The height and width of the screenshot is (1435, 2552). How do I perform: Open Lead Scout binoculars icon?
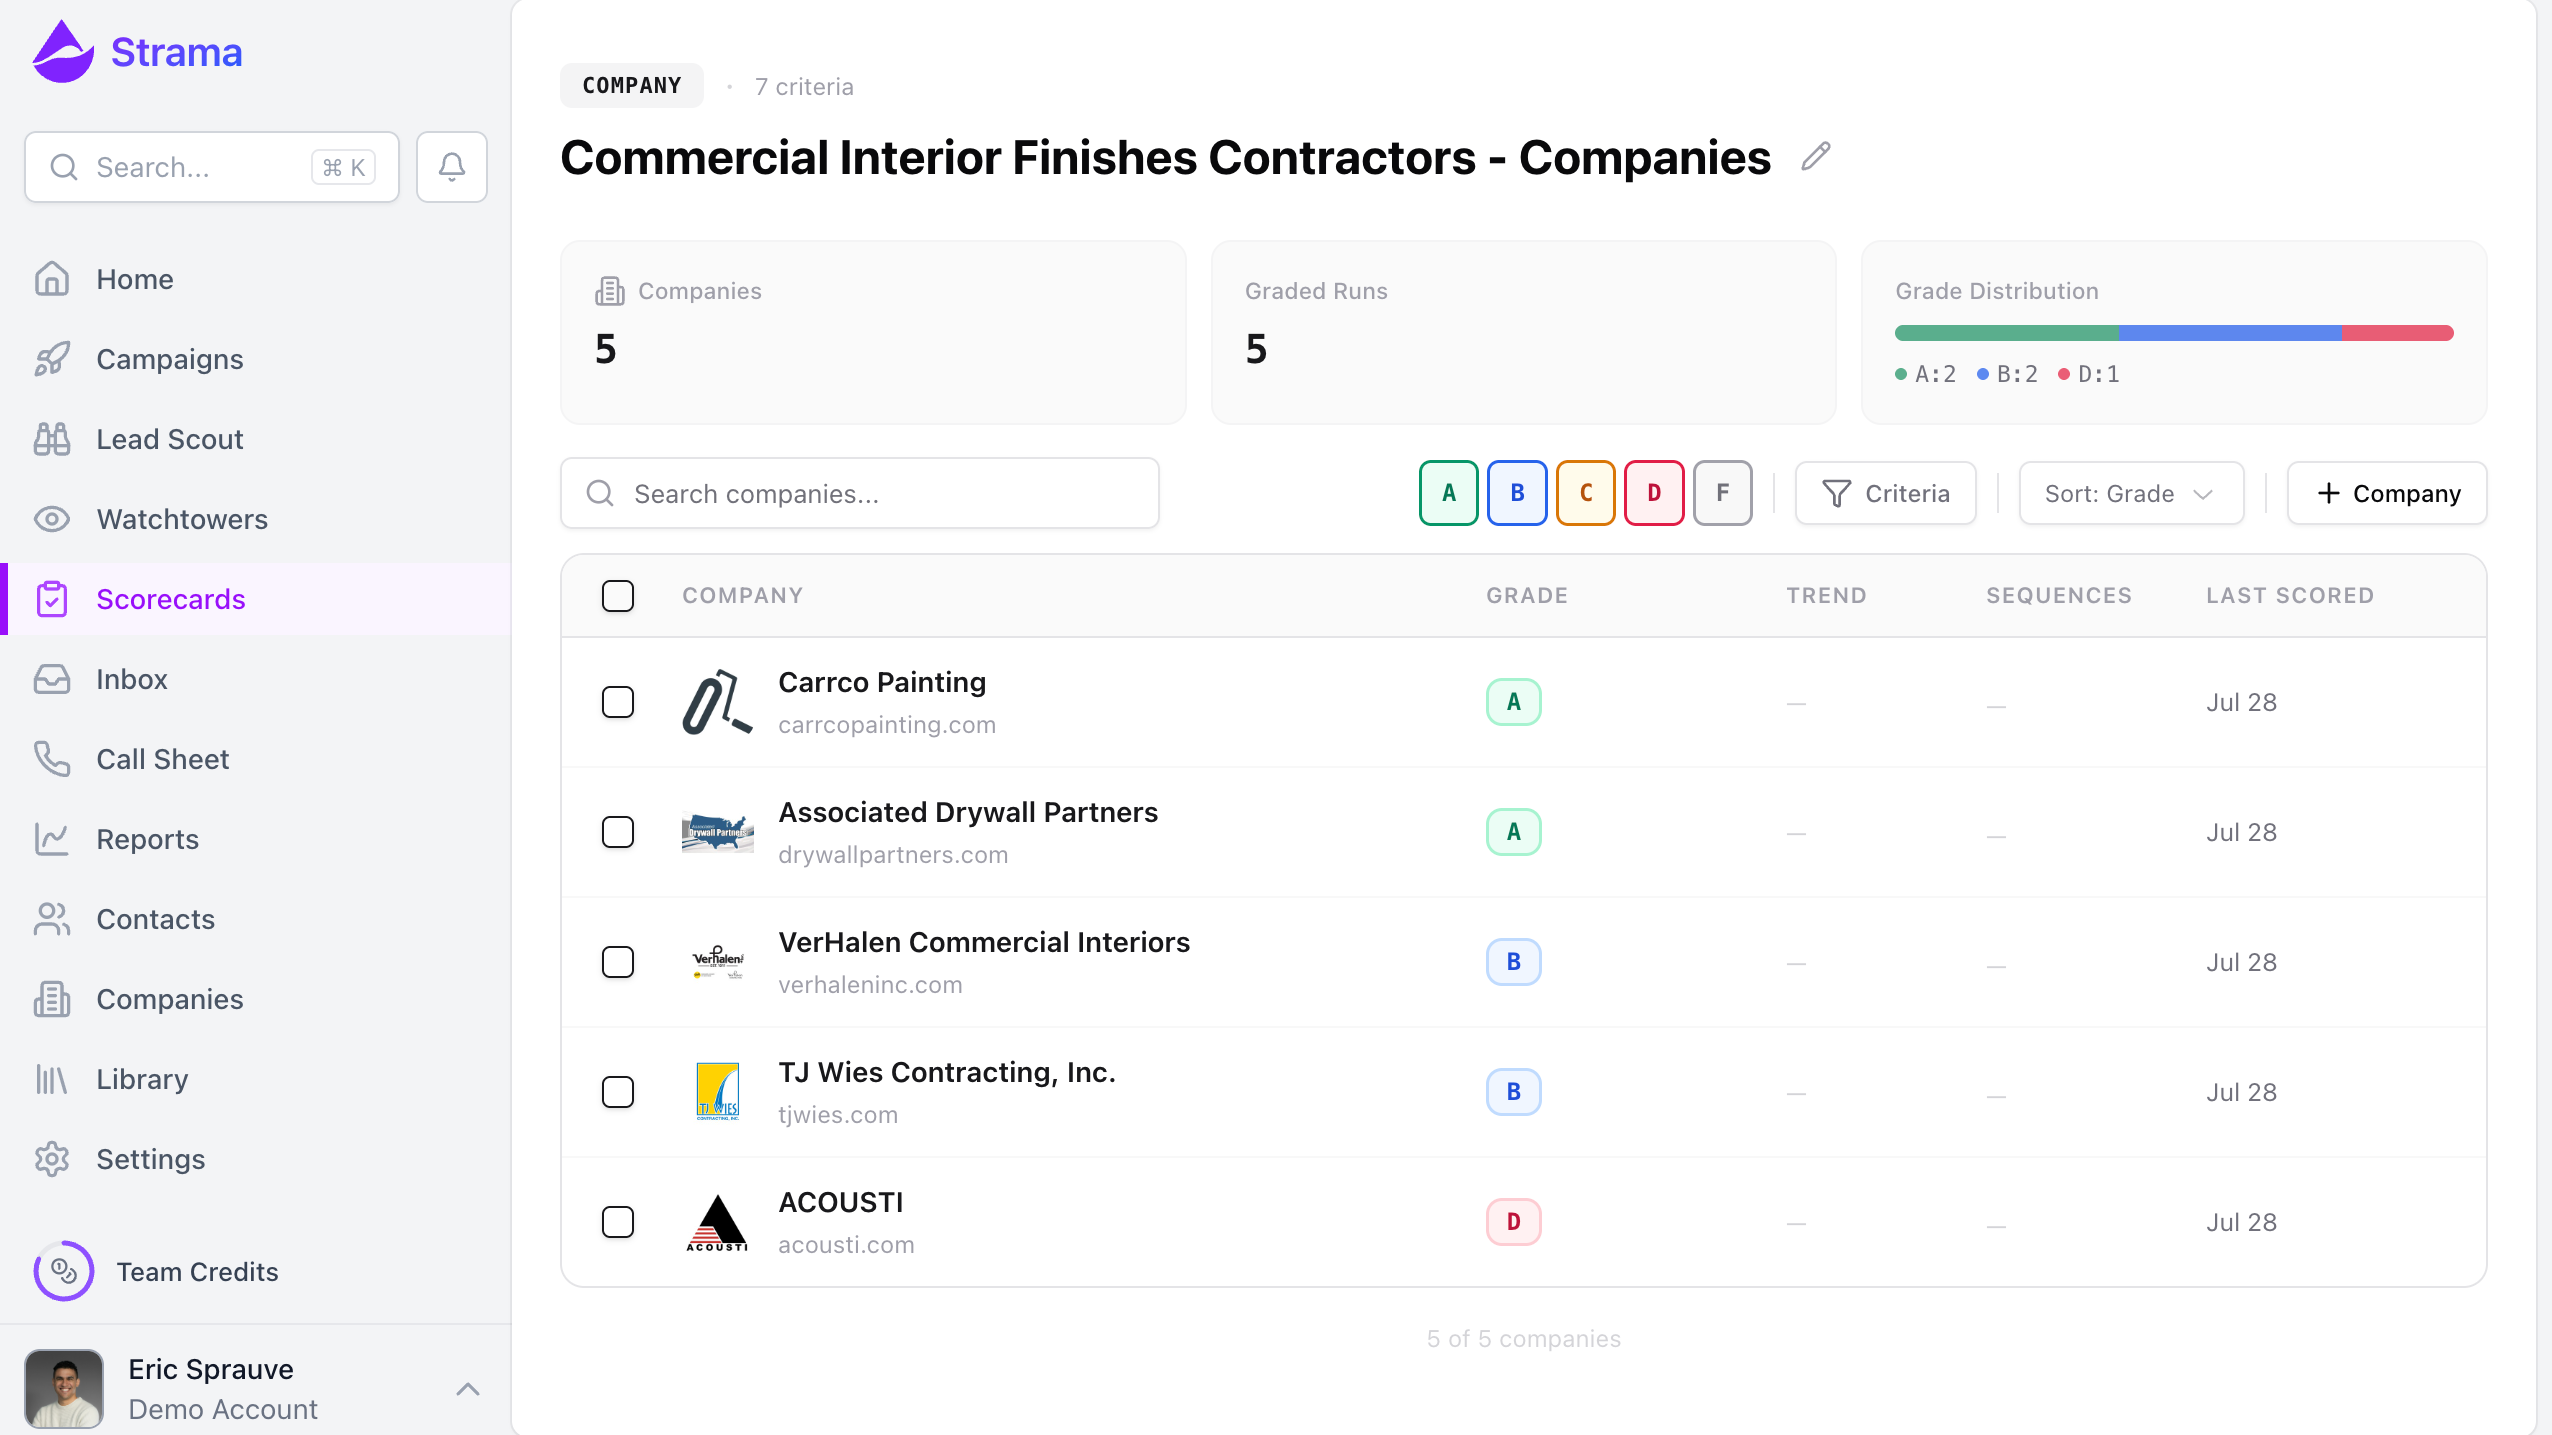pyautogui.click(x=52, y=439)
